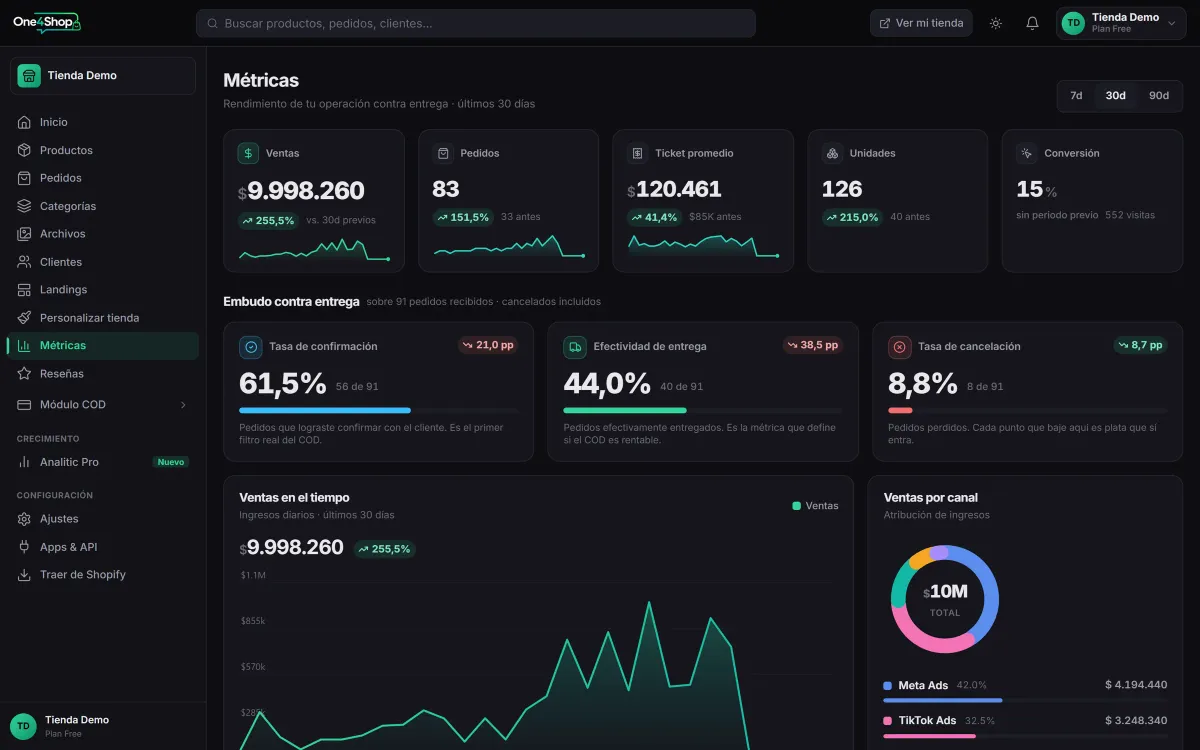This screenshot has width=1200, height=750.
Task: Click the green delivery effectiveness progress bar
Action: (x=625, y=410)
